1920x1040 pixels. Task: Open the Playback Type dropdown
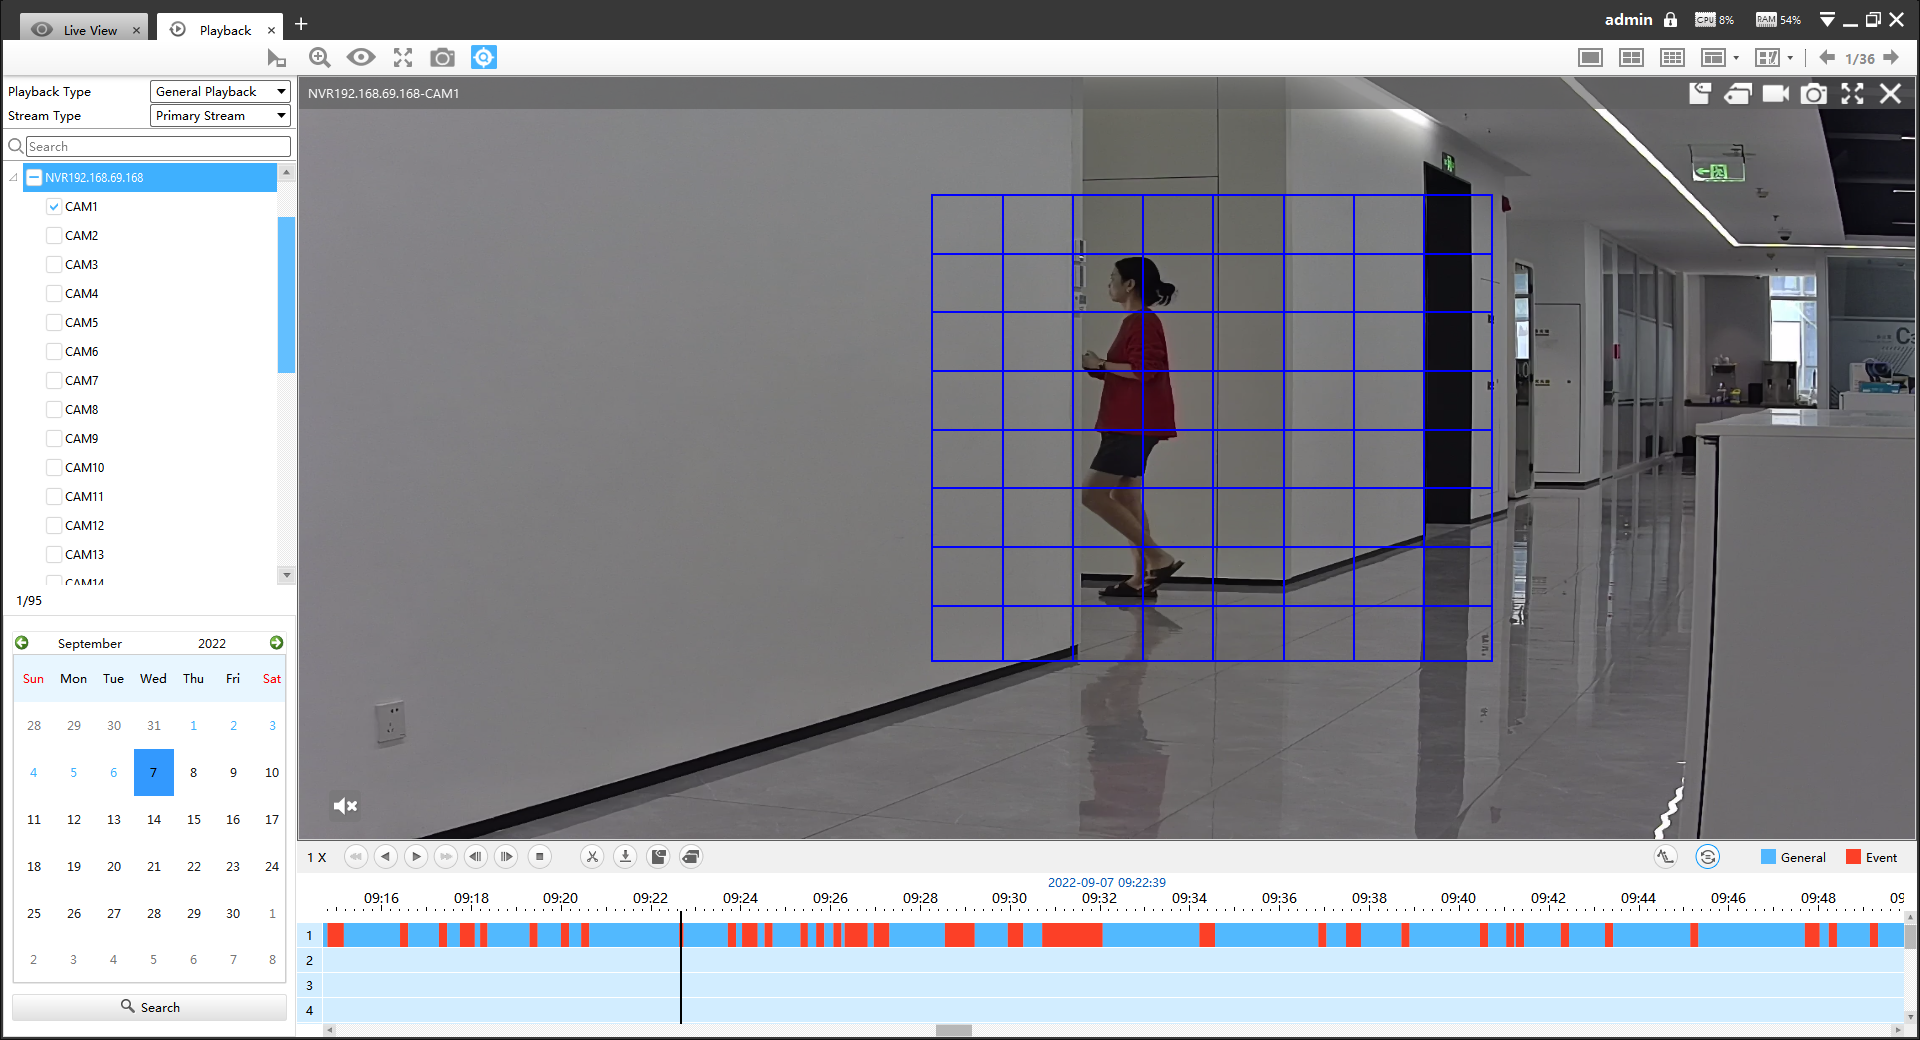click(220, 91)
